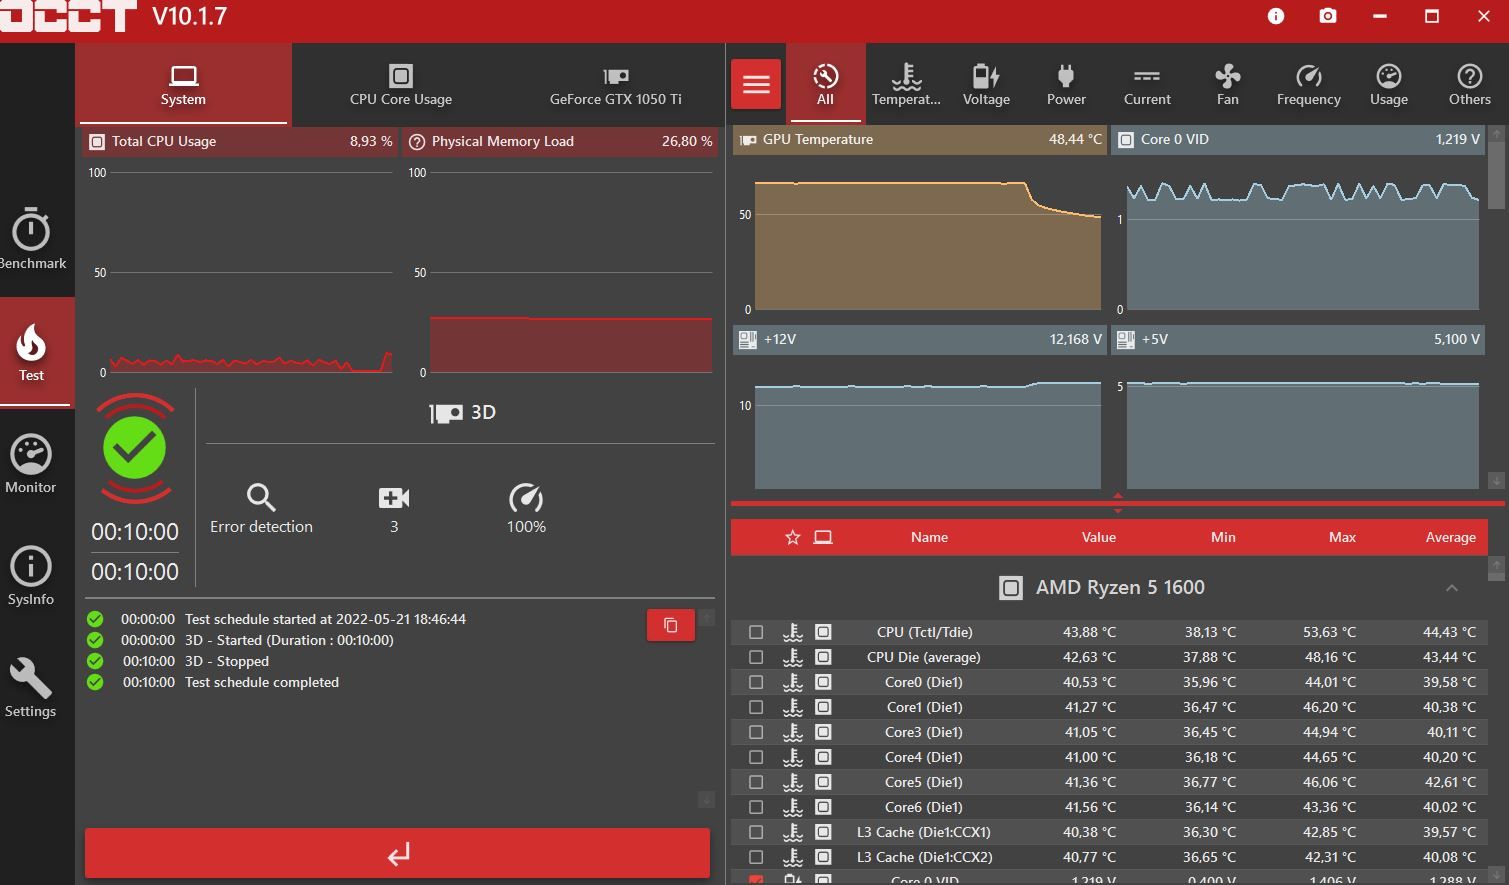This screenshot has height=885, width=1509.
Task: Check the Core3 (Die1) checkbox
Action: click(756, 732)
